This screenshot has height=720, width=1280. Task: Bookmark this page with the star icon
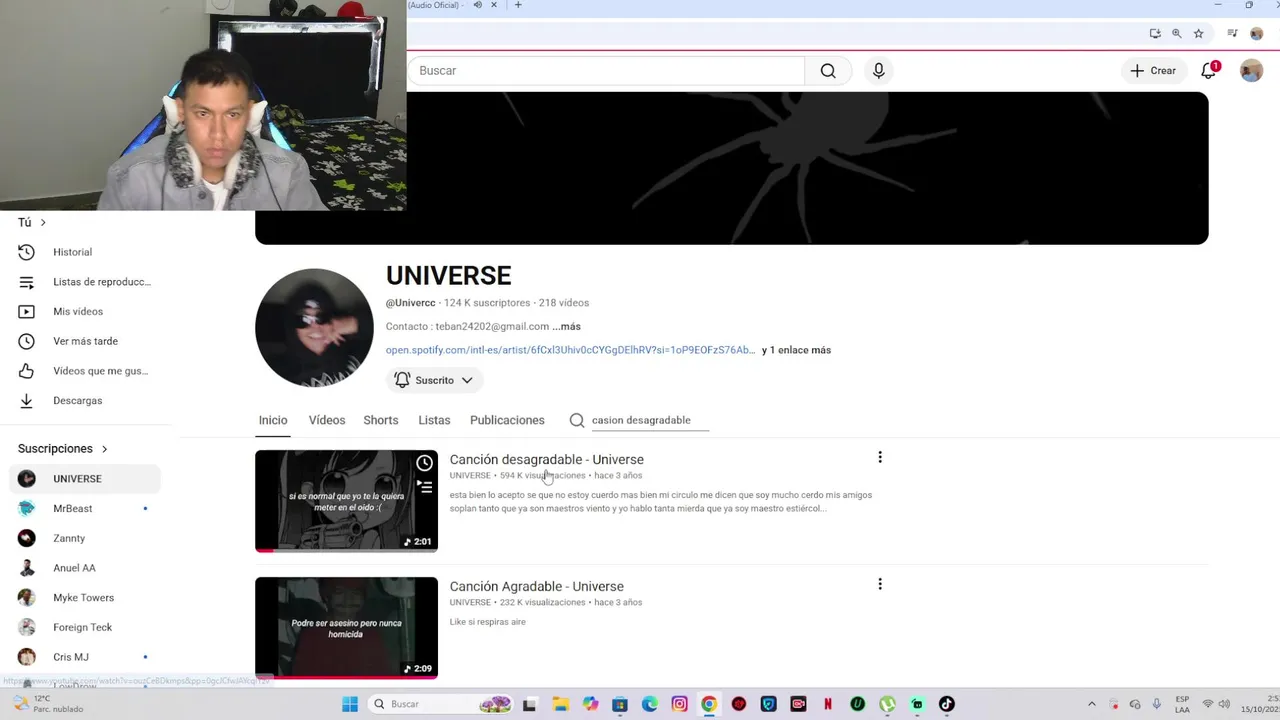click(1198, 33)
